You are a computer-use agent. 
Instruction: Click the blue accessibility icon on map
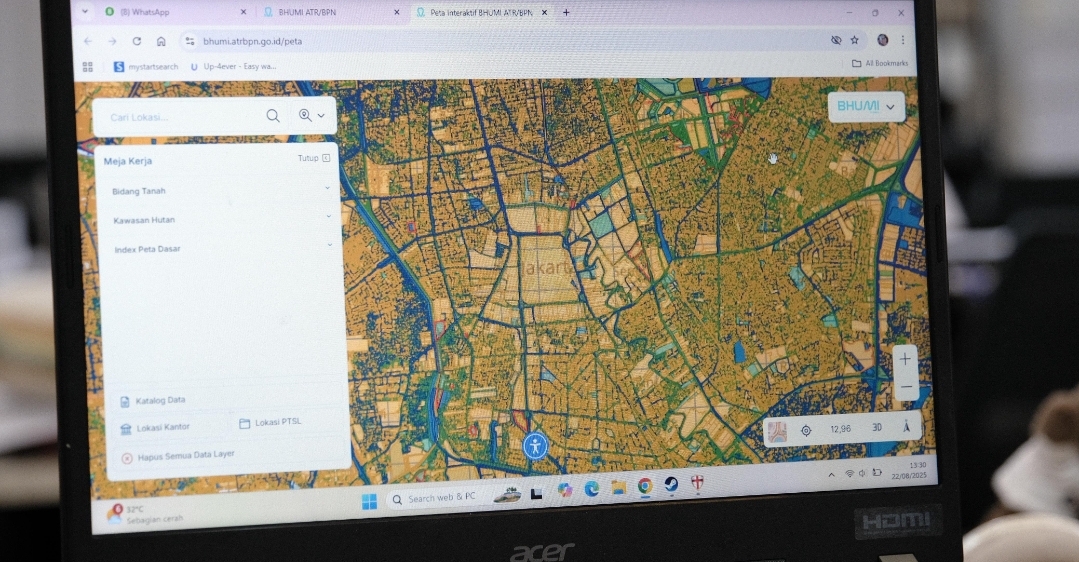pyautogui.click(x=536, y=446)
